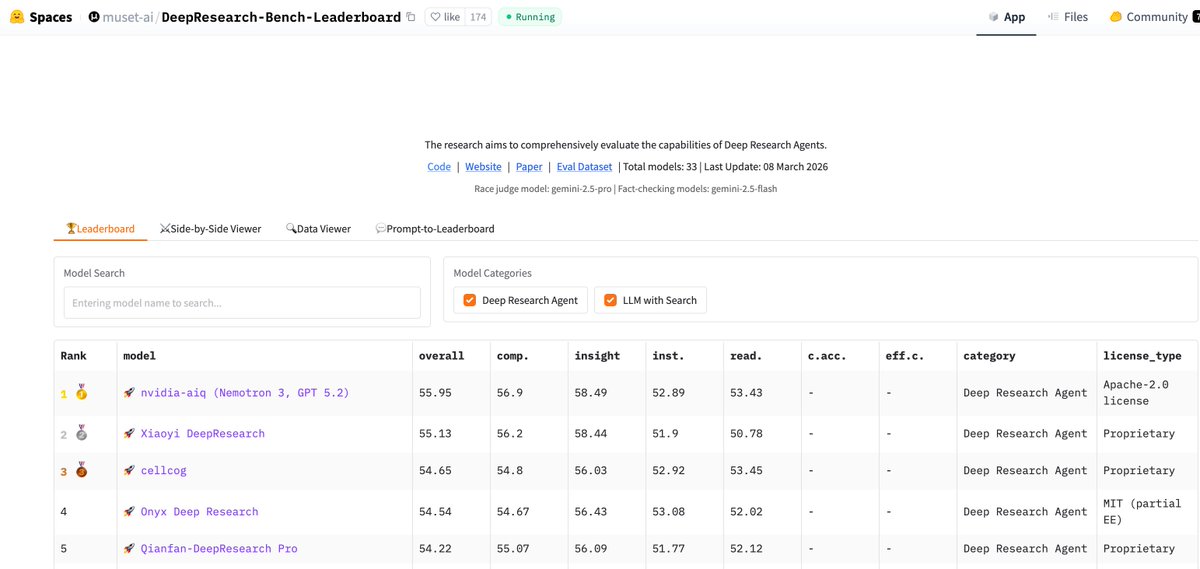Sort by the Rank column header
The image size is (1200, 569).
[x=74, y=356]
